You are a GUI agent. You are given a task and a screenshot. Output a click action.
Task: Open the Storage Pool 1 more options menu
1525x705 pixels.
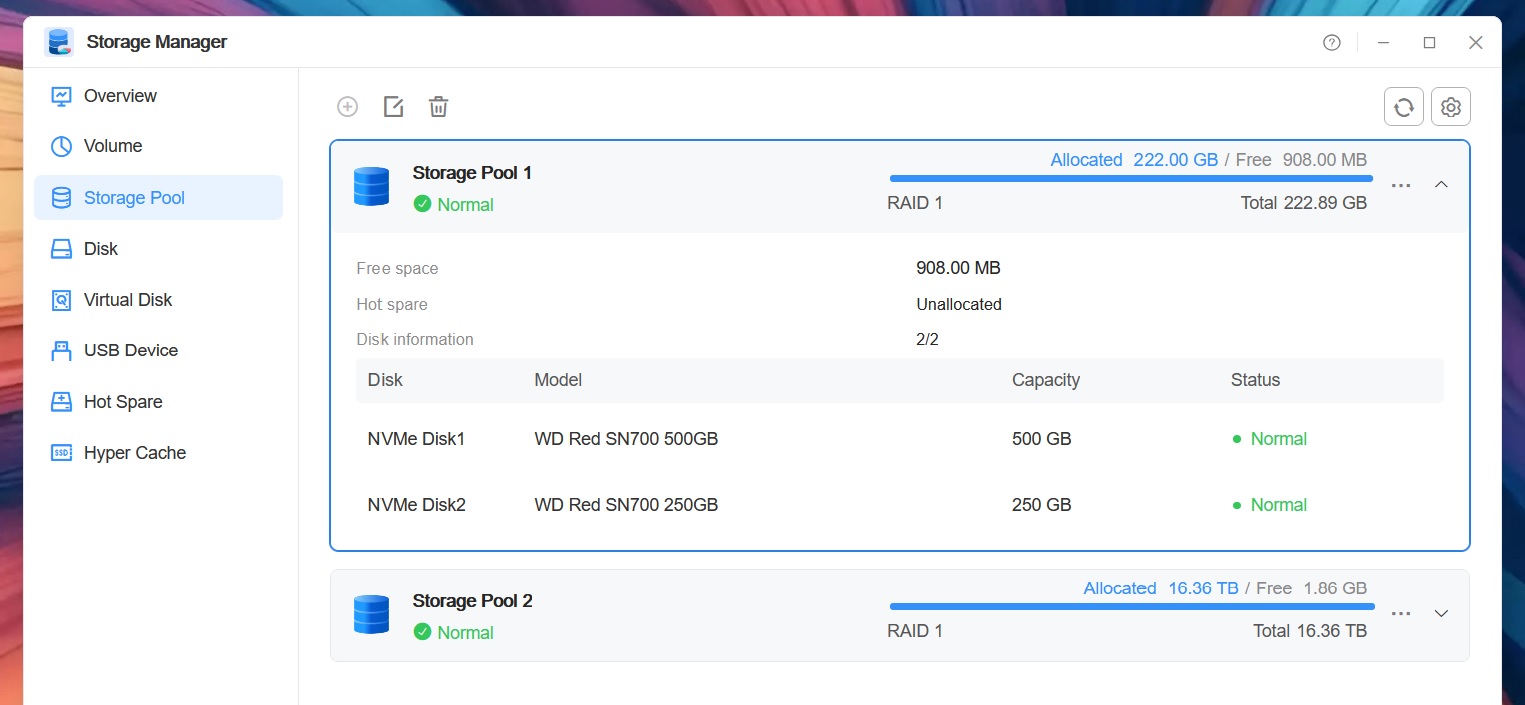[1401, 185]
